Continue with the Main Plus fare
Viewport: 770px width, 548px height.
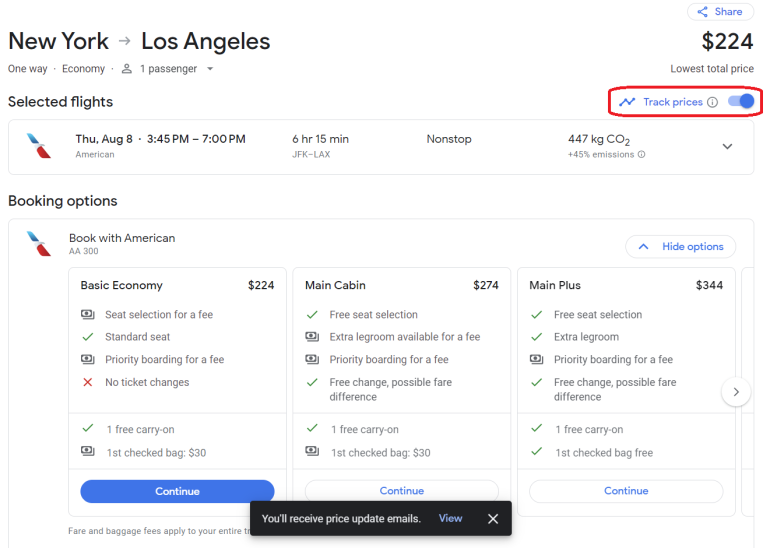626,491
